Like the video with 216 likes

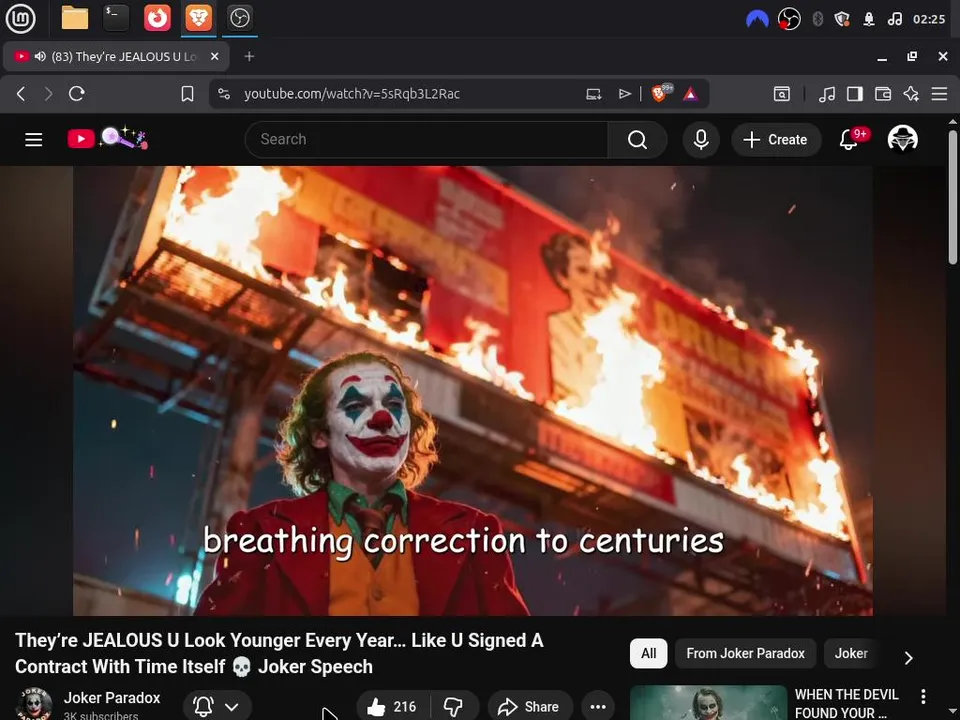[x=393, y=707]
